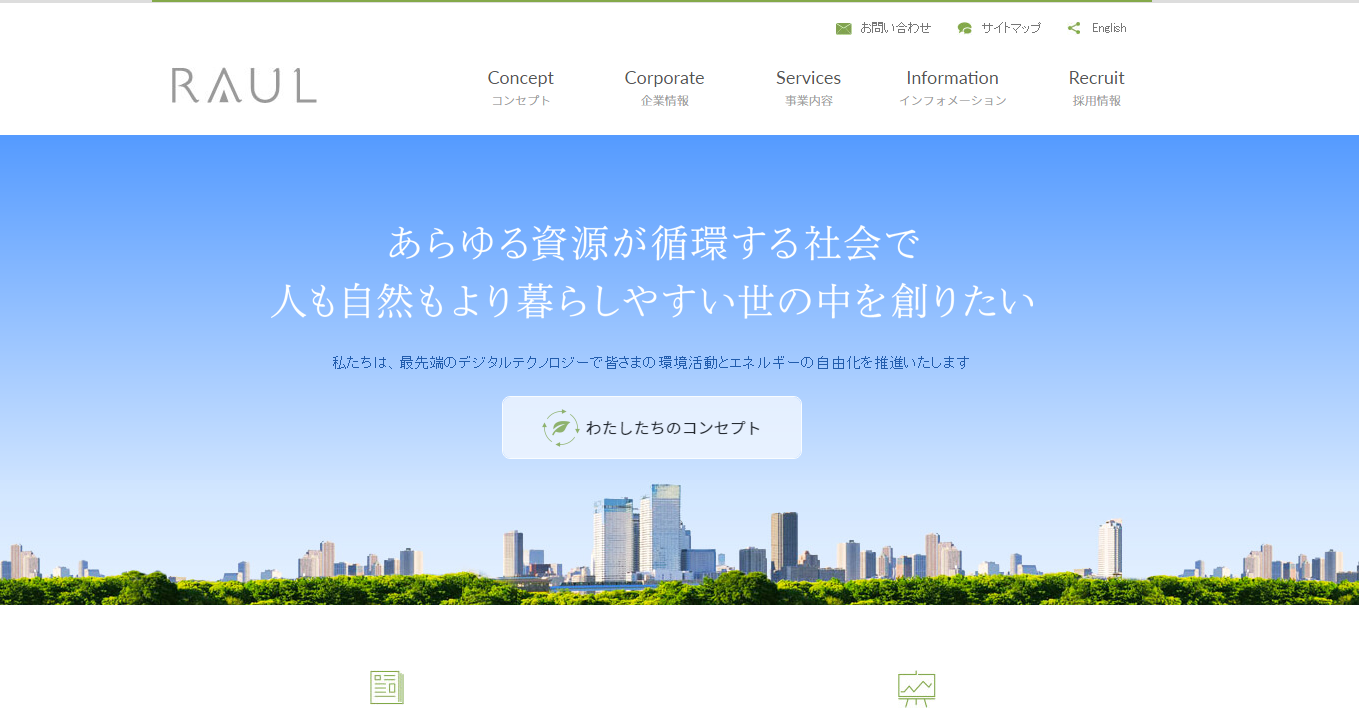Switch to the English site
Image resolution: width=1359 pixels, height=715 pixels.
[1109, 28]
